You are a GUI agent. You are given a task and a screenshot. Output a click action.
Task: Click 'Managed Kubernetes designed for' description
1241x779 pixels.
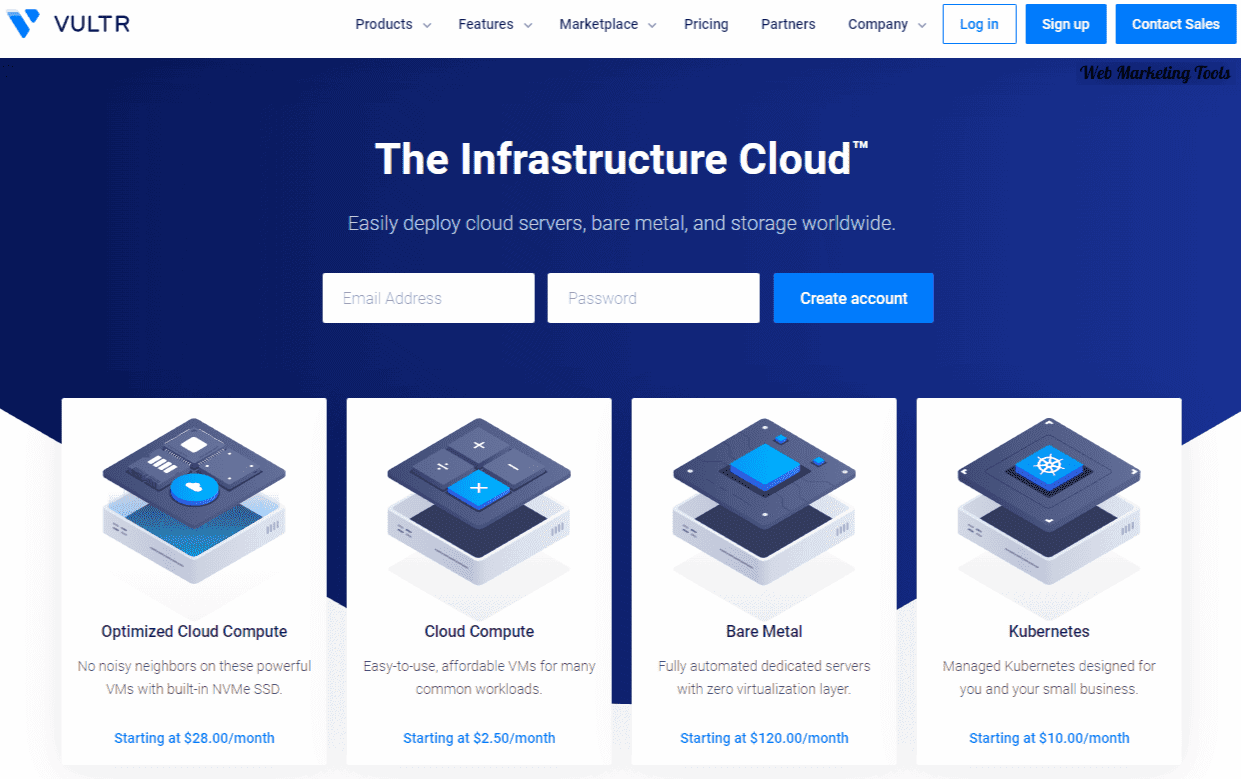point(1049,665)
